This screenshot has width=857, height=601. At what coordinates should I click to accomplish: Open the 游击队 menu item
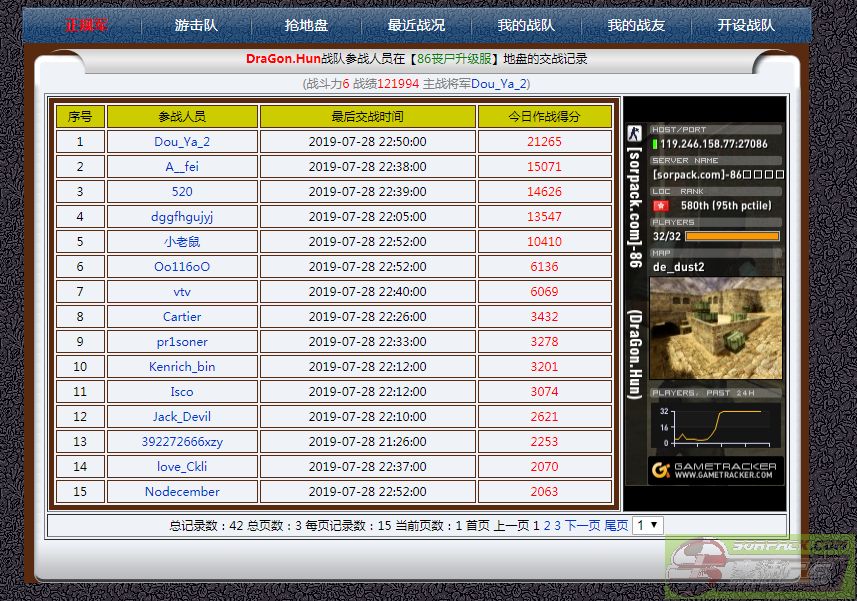(x=196, y=25)
